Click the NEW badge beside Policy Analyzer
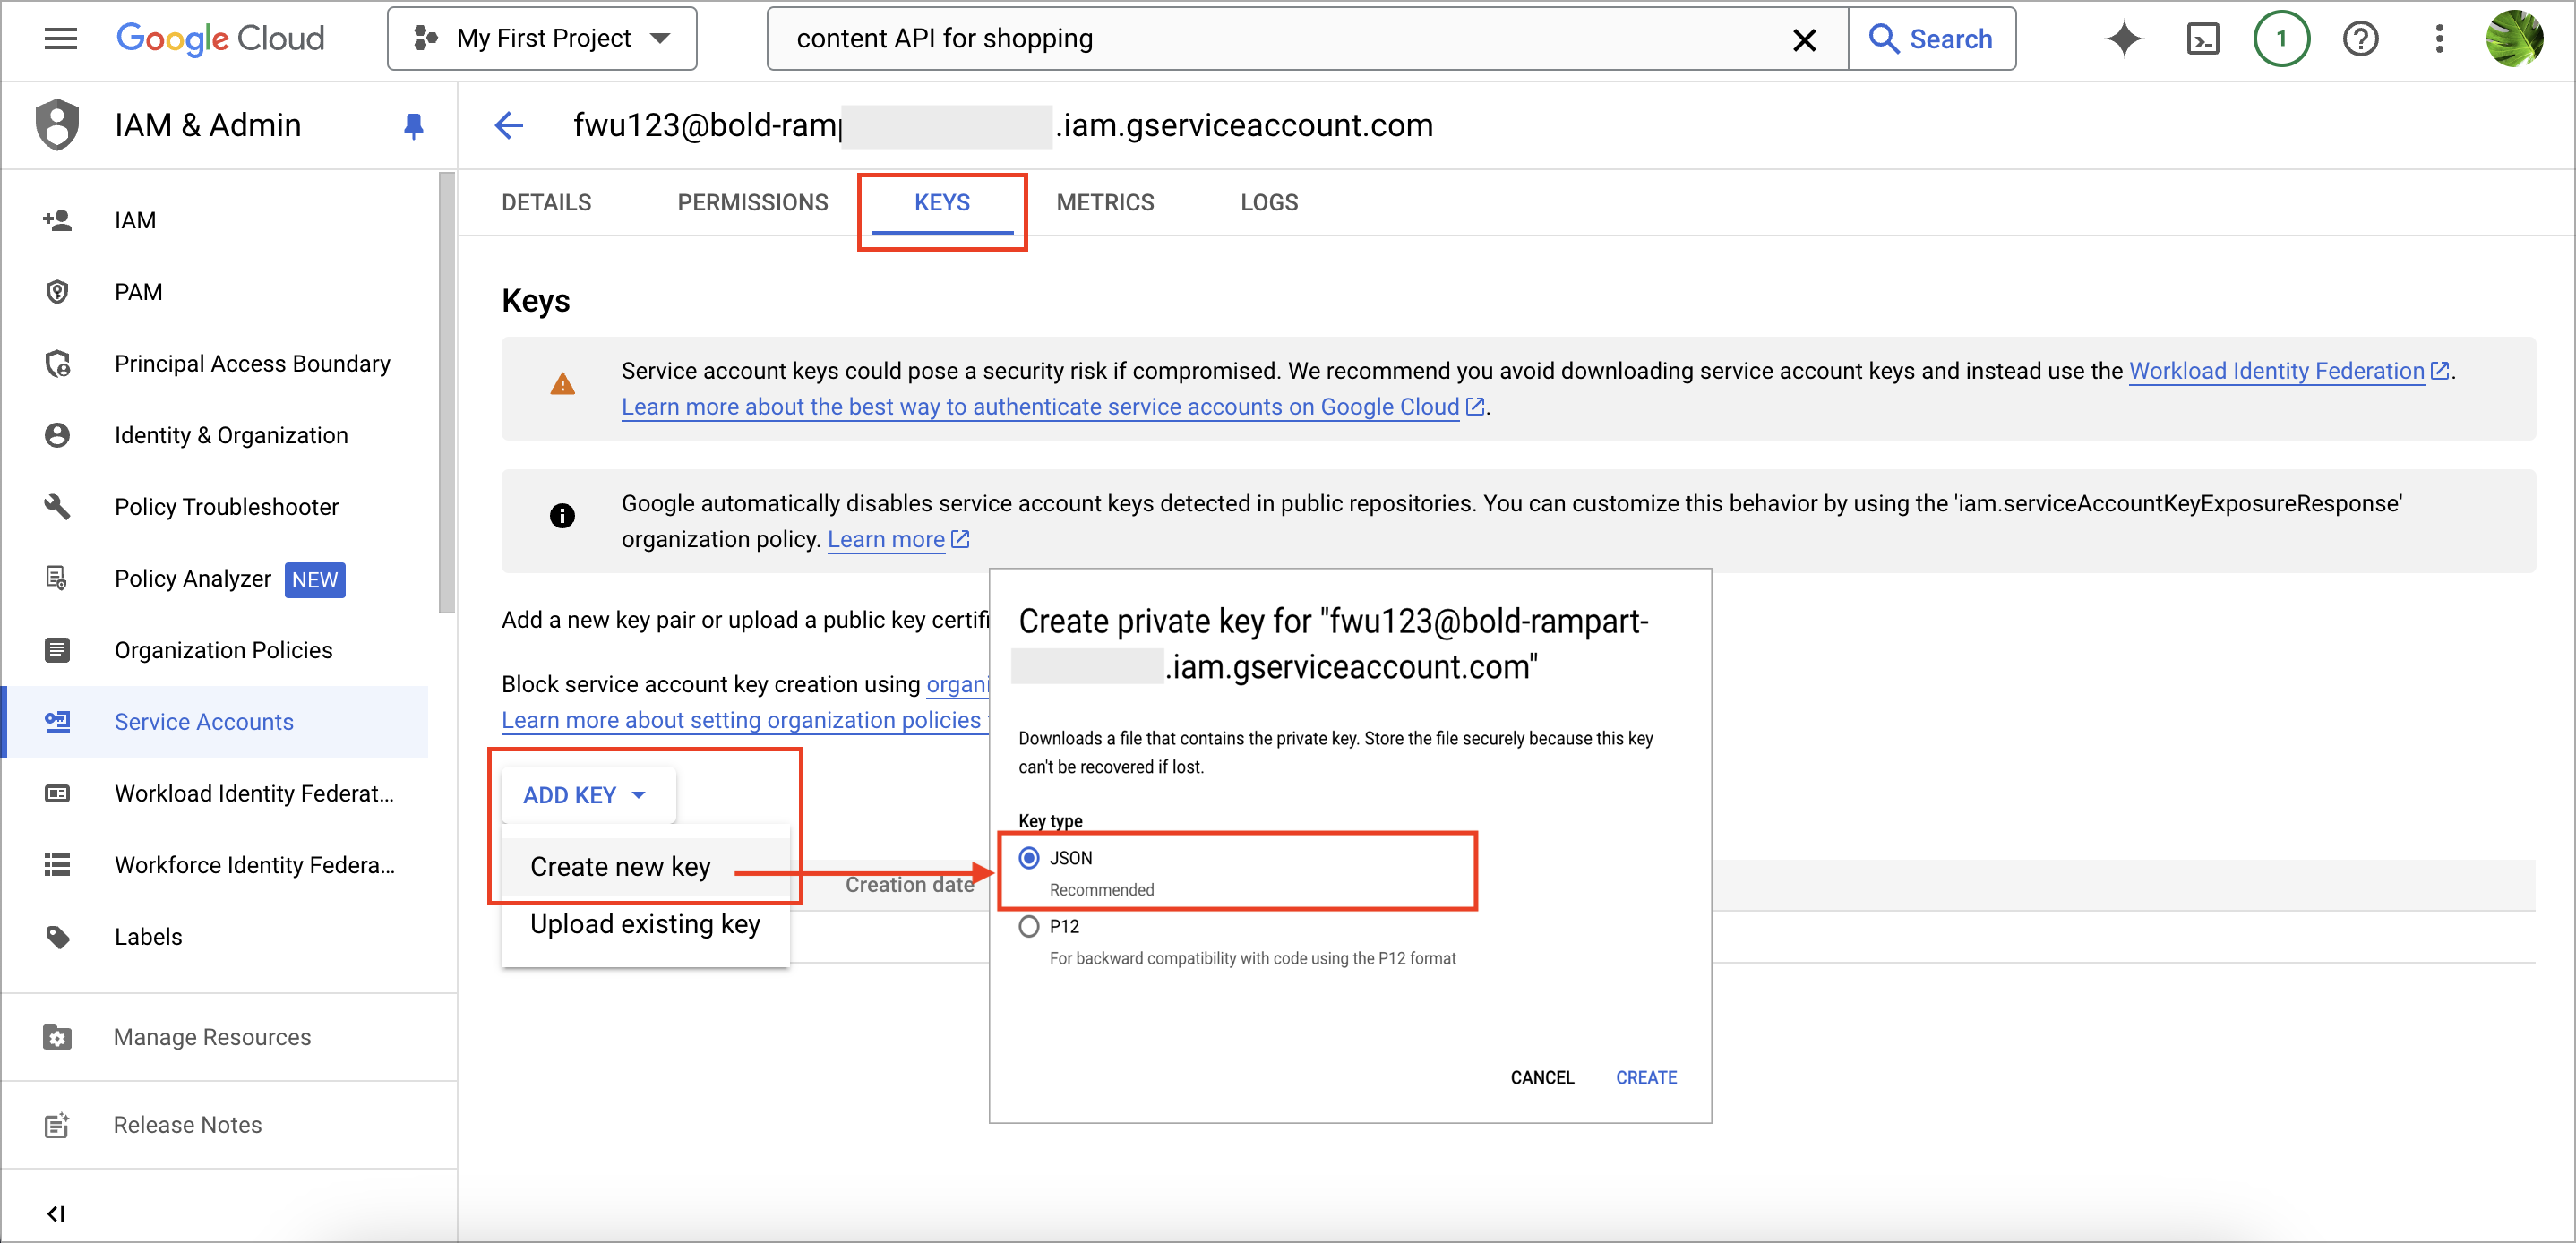The height and width of the screenshot is (1243, 2576). (x=314, y=580)
